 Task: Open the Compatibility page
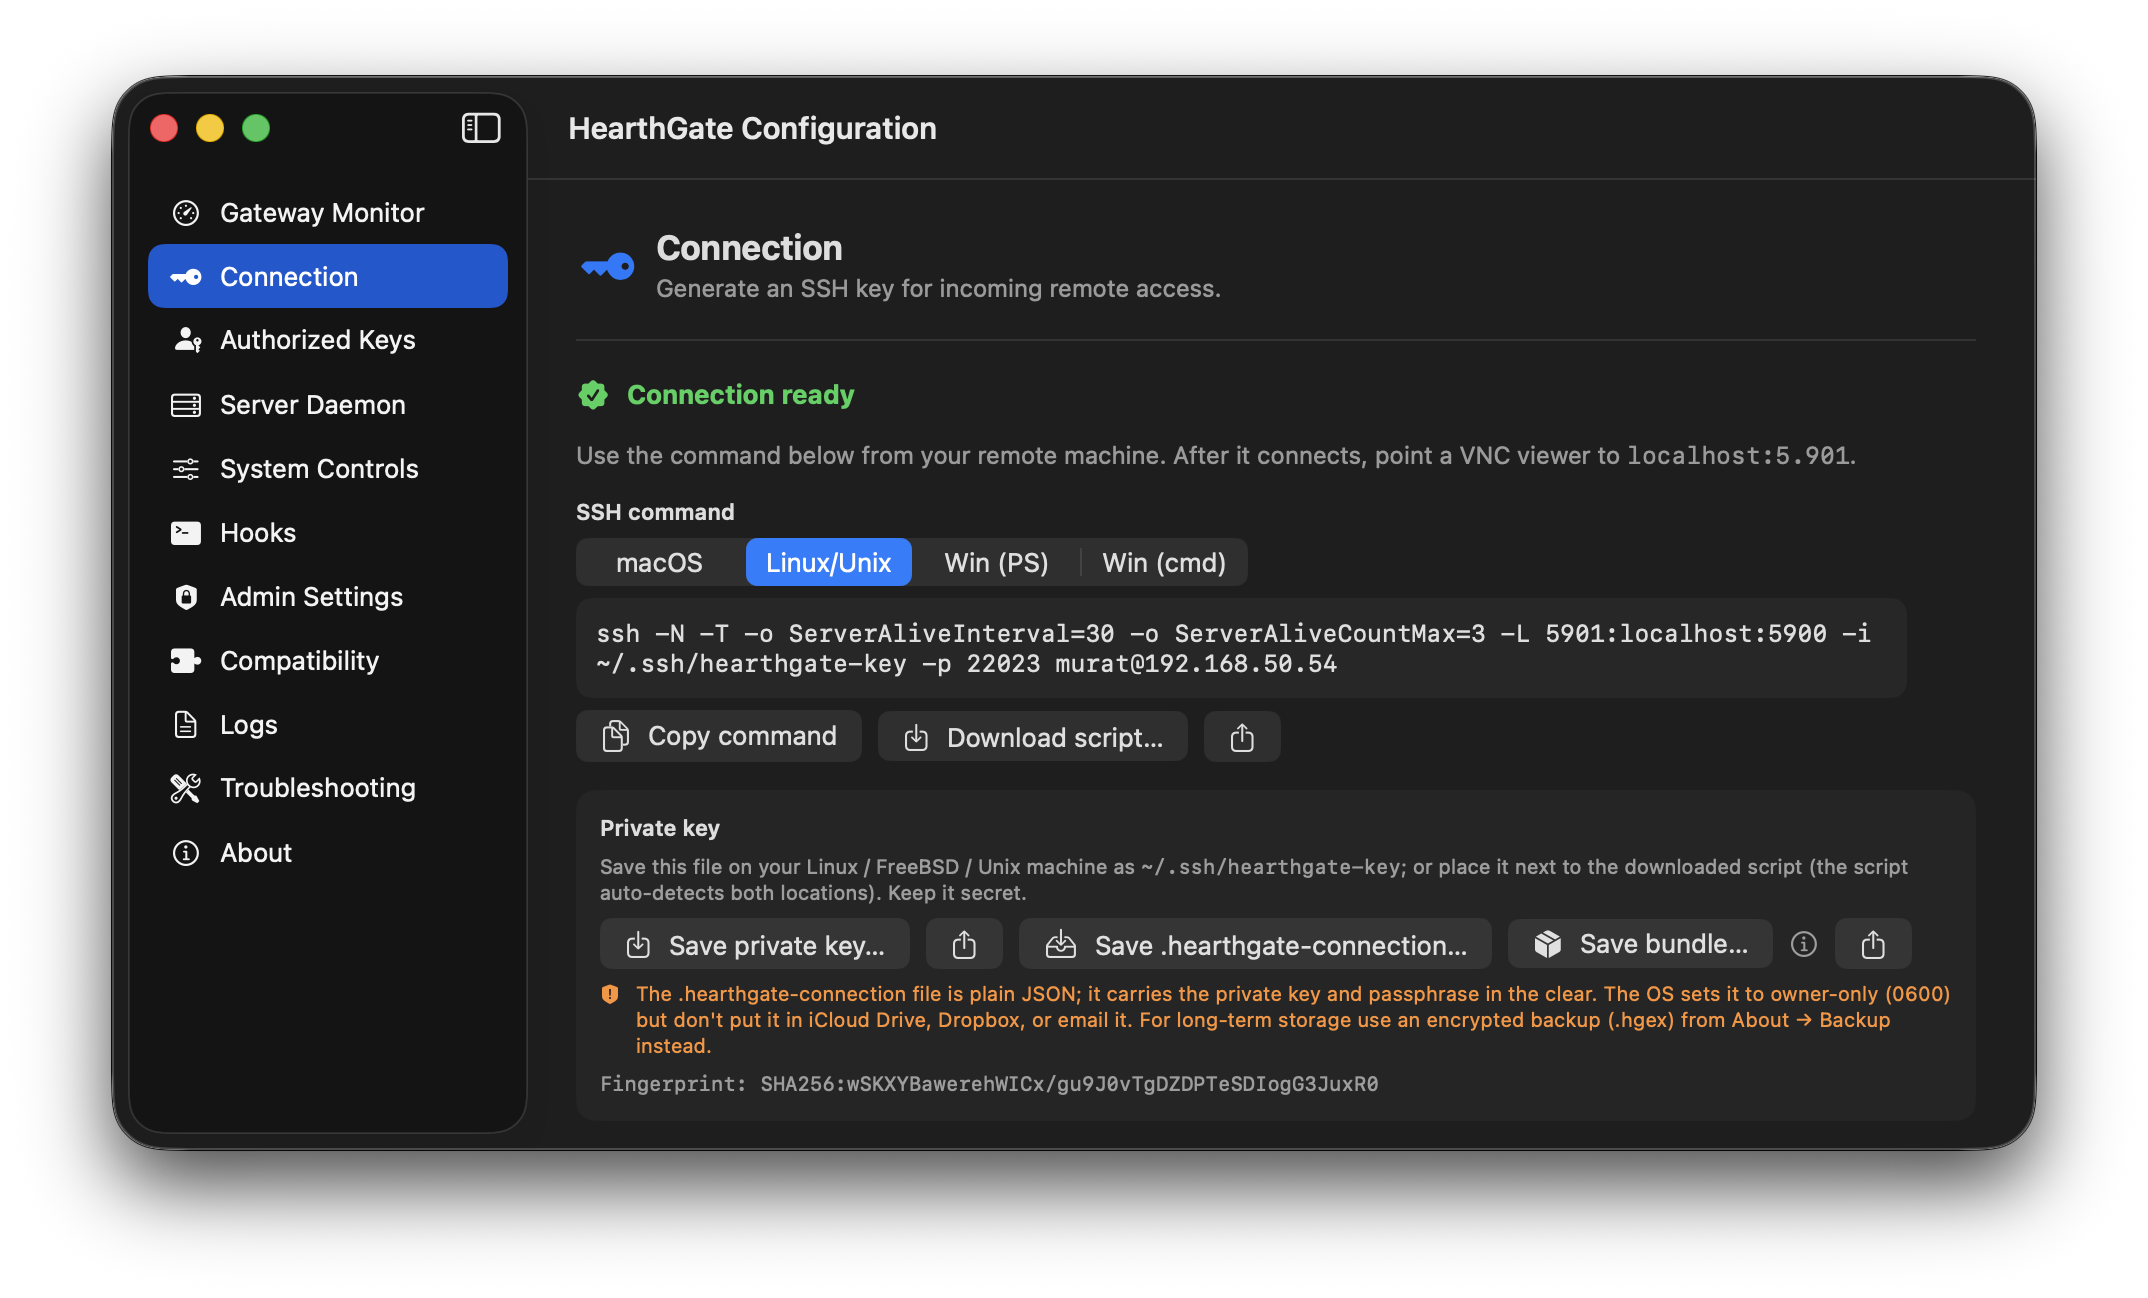pos(327,660)
